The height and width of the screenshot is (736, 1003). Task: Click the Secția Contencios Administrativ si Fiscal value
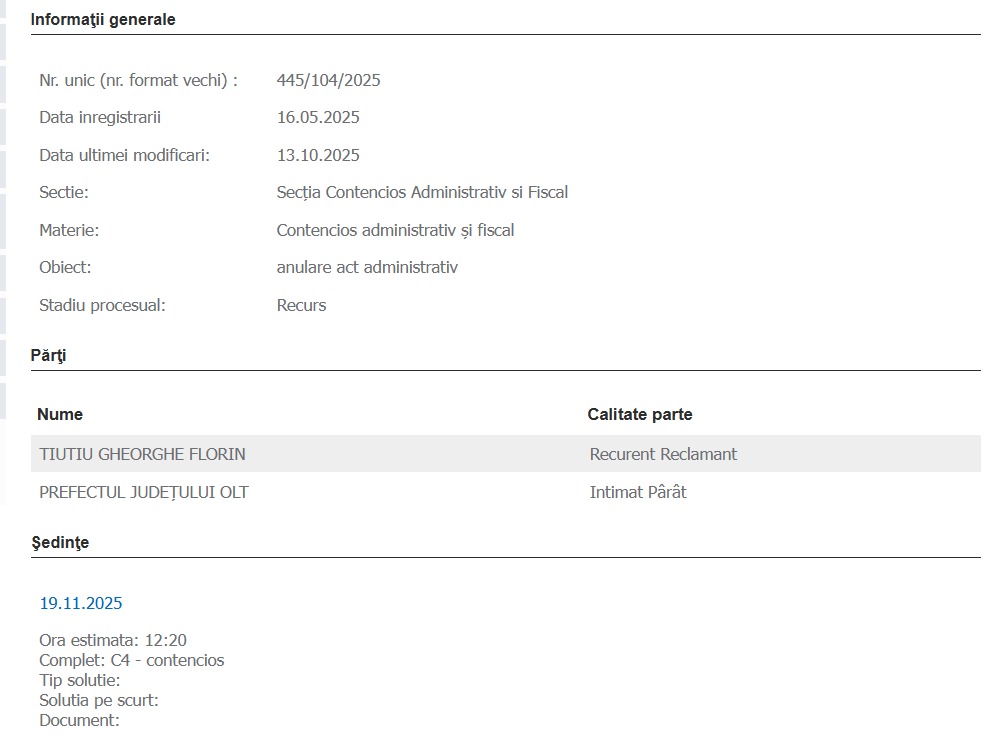tap(422, 192)
